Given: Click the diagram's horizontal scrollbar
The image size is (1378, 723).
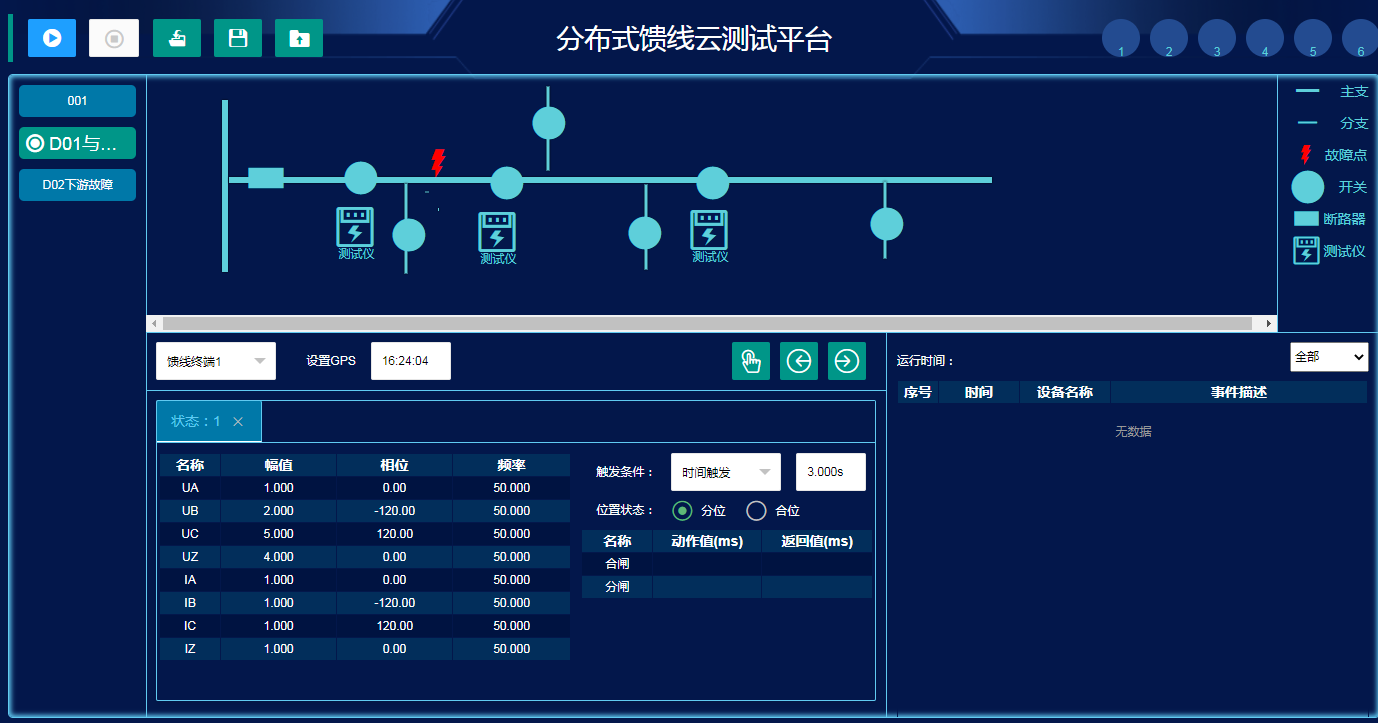Looking at the screenshot, I should click(707, 324).
